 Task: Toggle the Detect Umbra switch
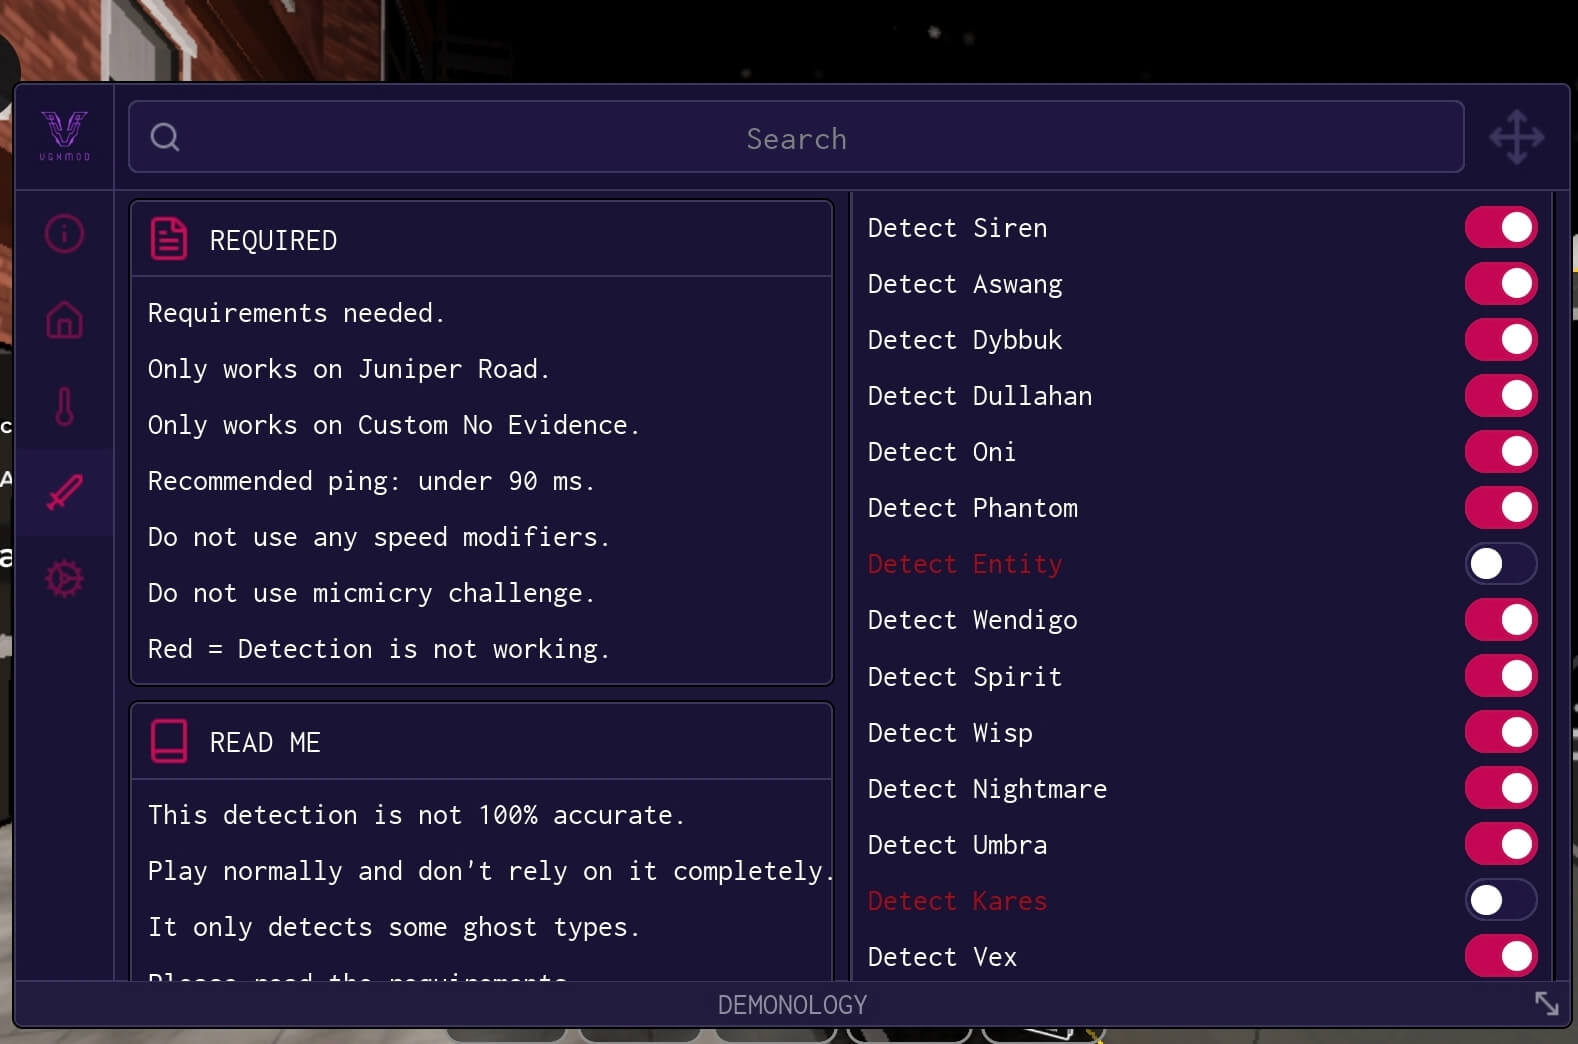click(x=1501, y=843)
